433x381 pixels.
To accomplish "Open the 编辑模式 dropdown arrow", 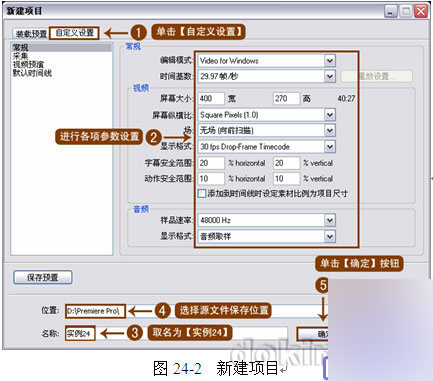I will pyautogui.click(x=330, y=61).
